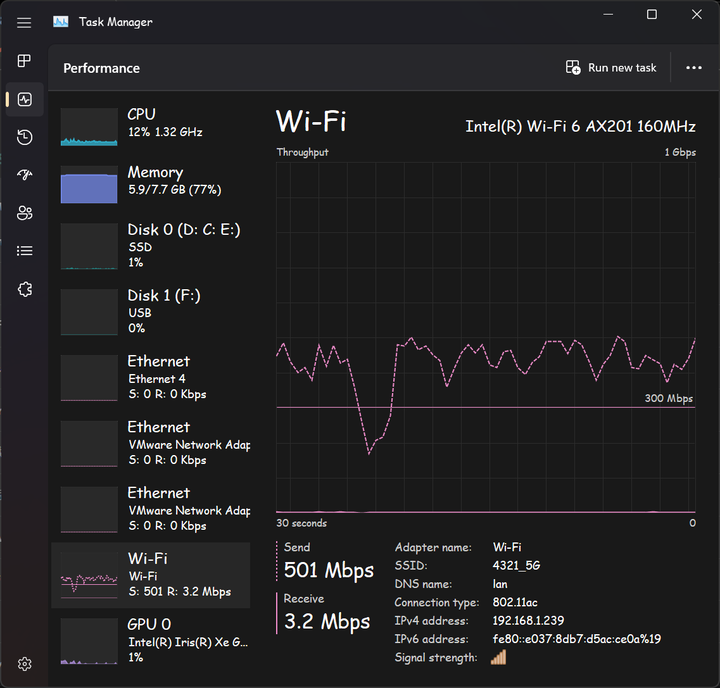Click the Wi-Fi mini throughput graph
The width and height of the screenshot is (720, 688).
pos(89,575)
